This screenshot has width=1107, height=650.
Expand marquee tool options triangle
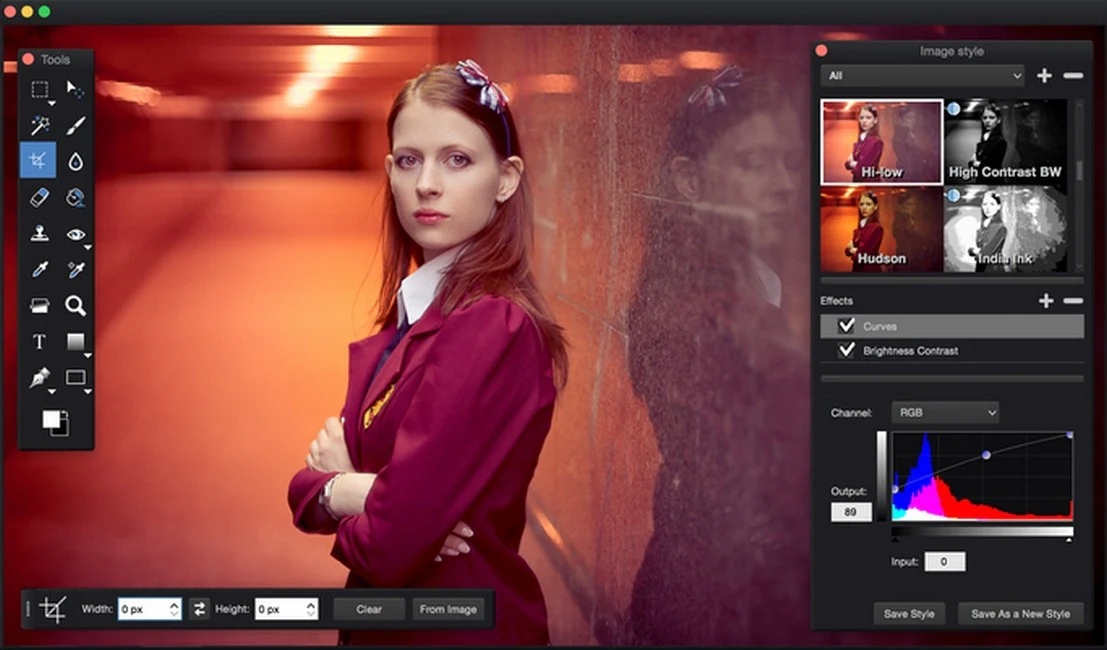pyautogui.click(x=52, y=104)
